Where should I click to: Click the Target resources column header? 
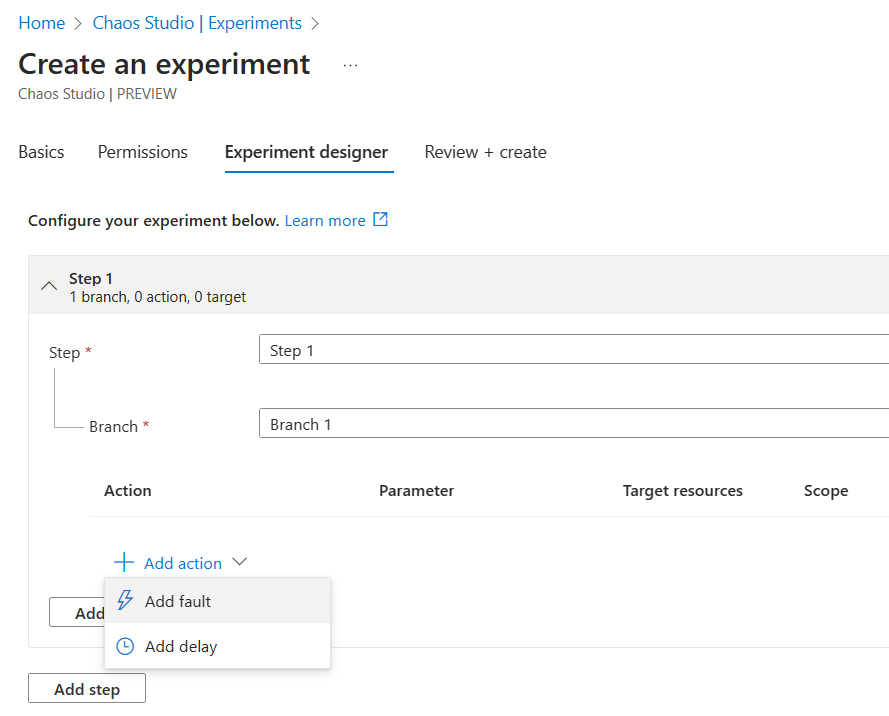coord(682,490)
